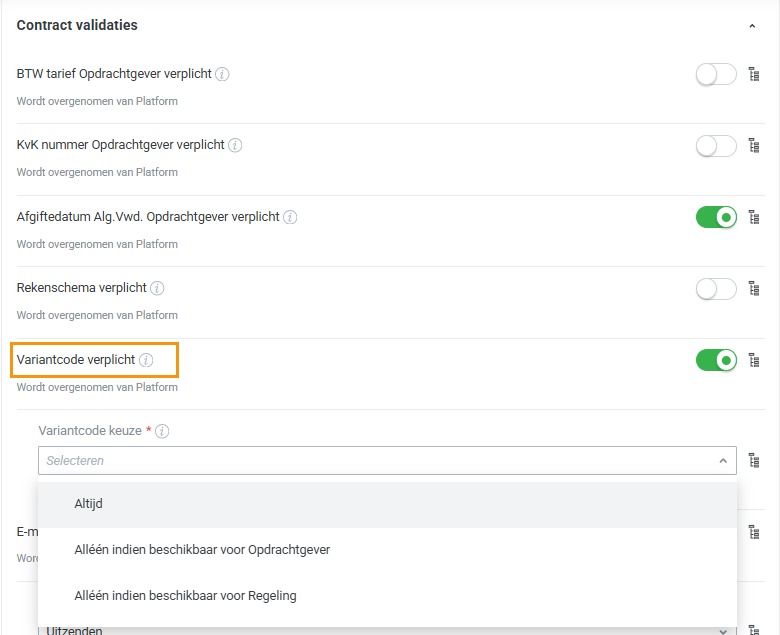Click info icon beside KvK nummer Opdrachtgever
The width and height of the screenshot is (780, 635).
[x=235, y=145]
